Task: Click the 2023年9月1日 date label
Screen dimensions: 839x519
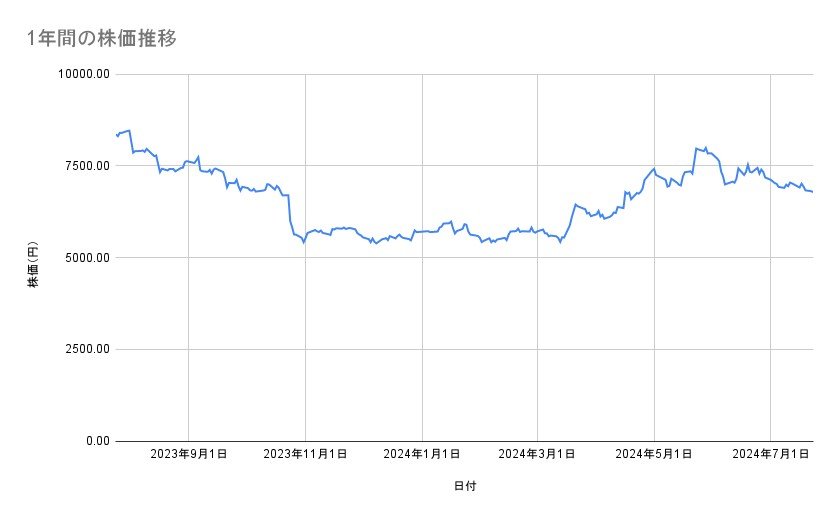Action: [188, 455]
